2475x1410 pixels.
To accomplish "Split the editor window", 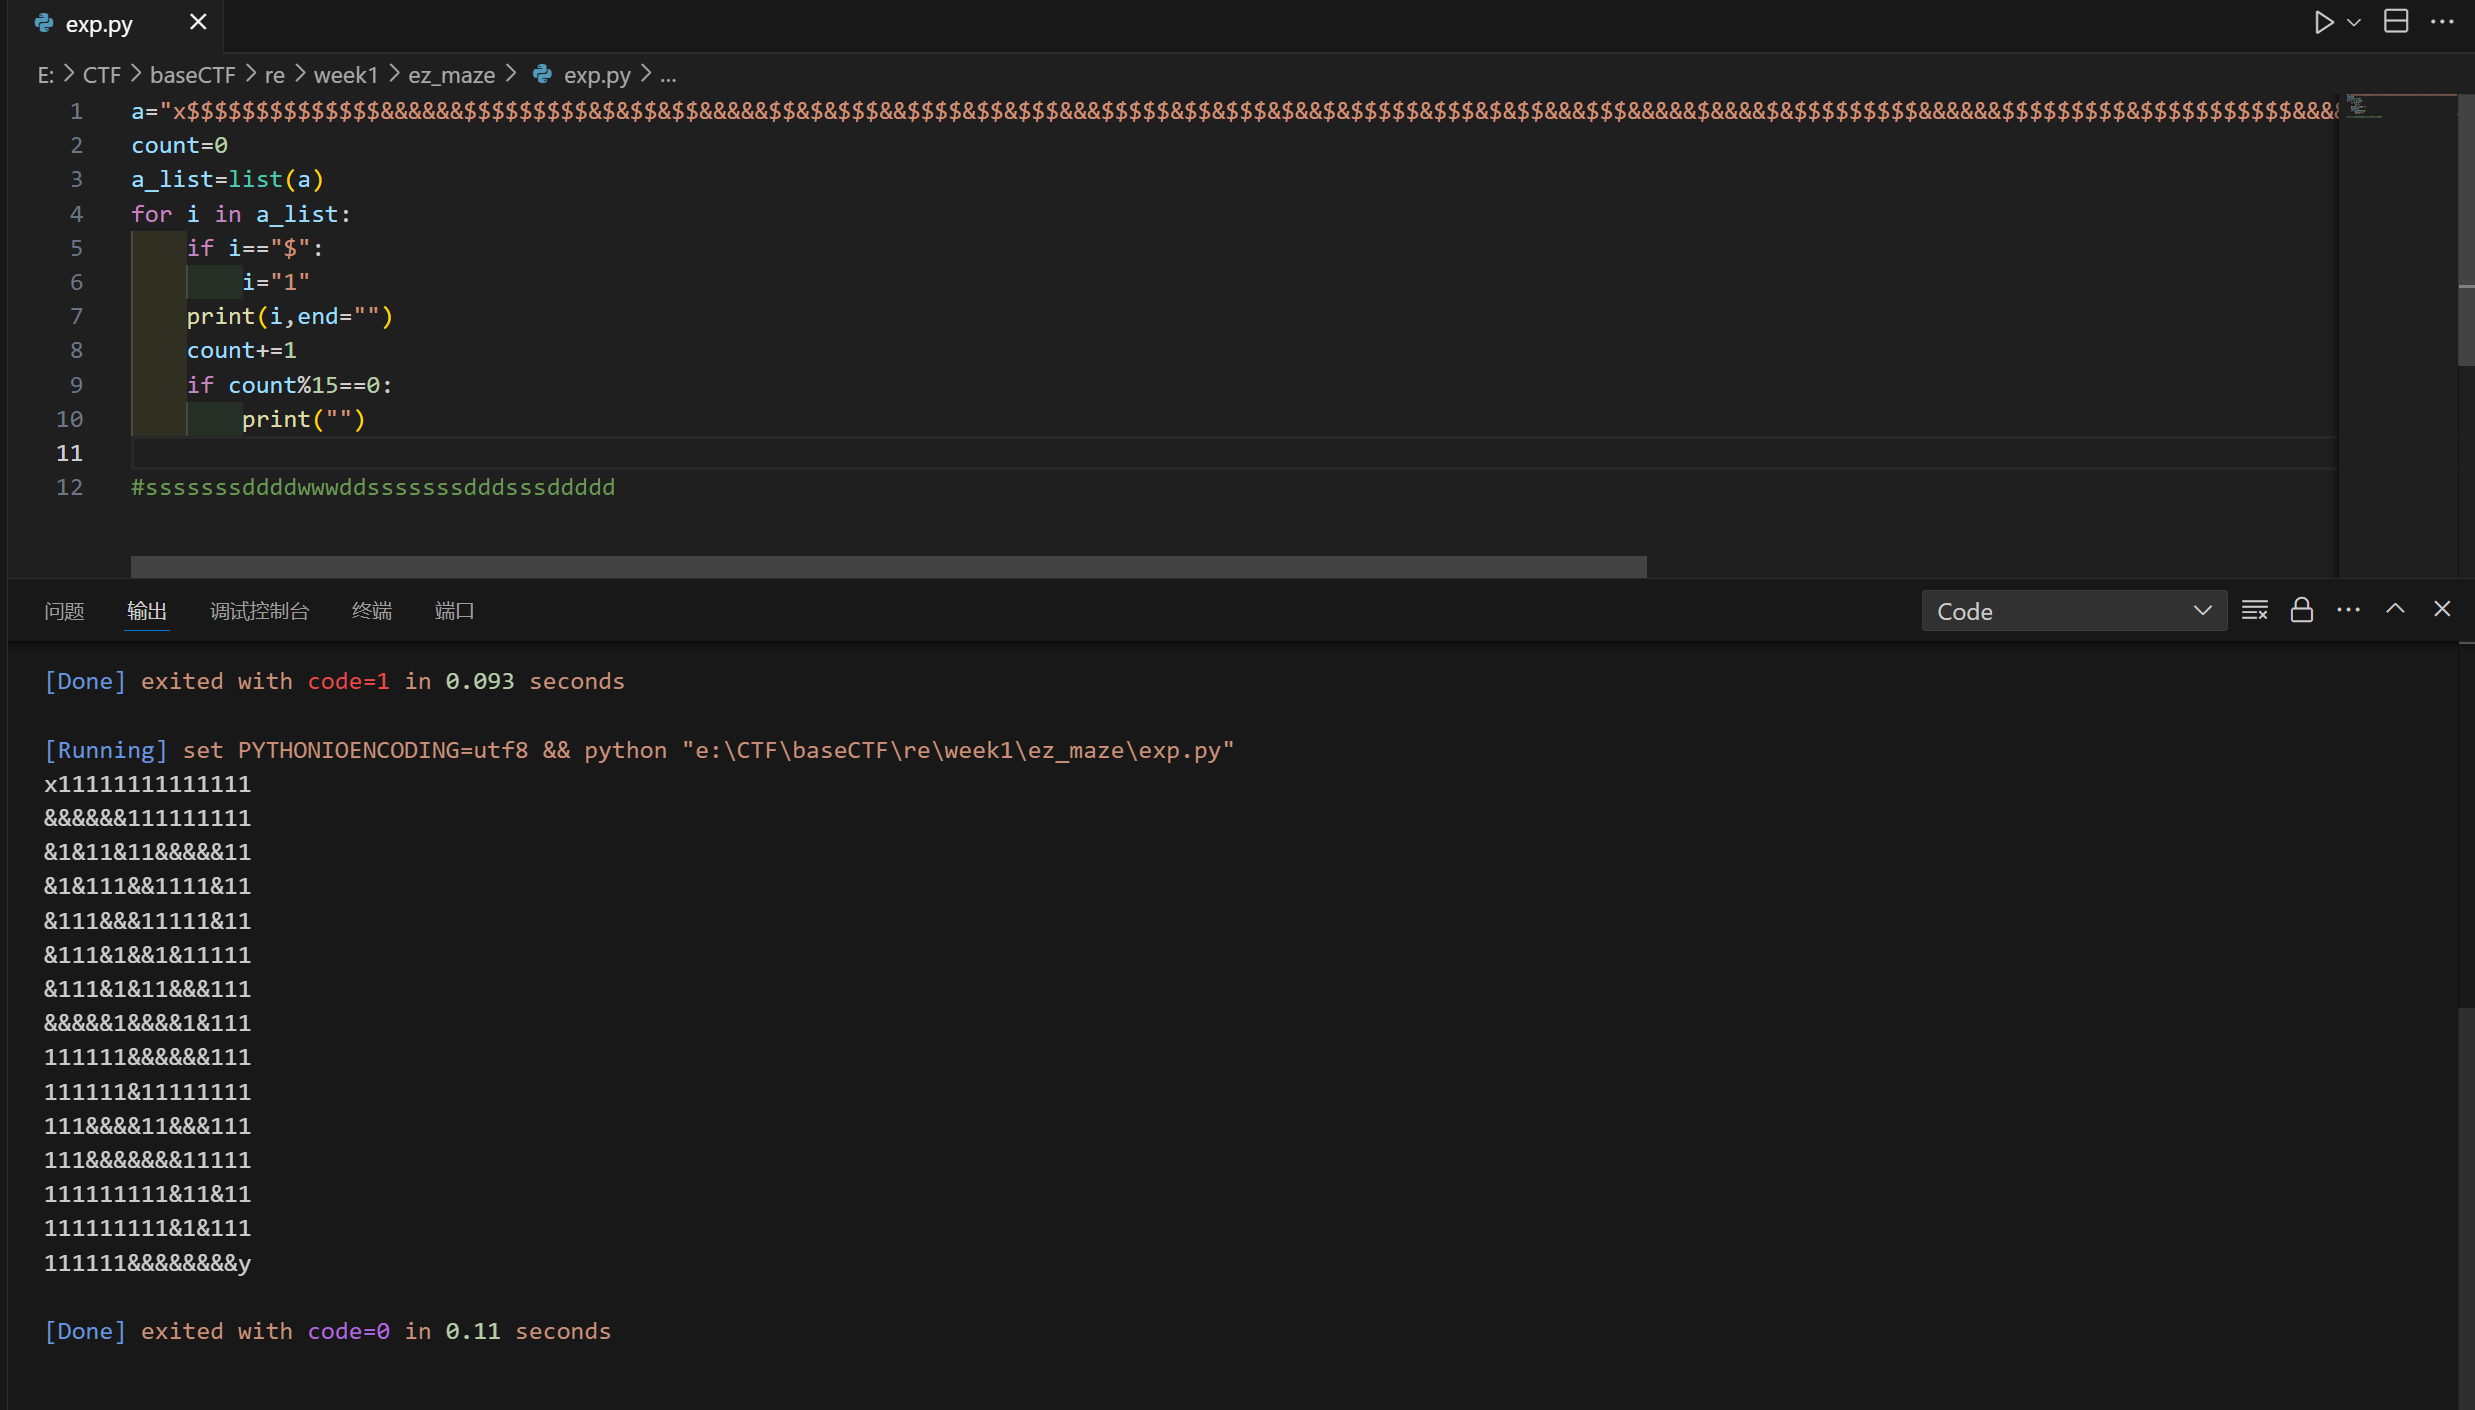I will click(x=2396, y=21).
